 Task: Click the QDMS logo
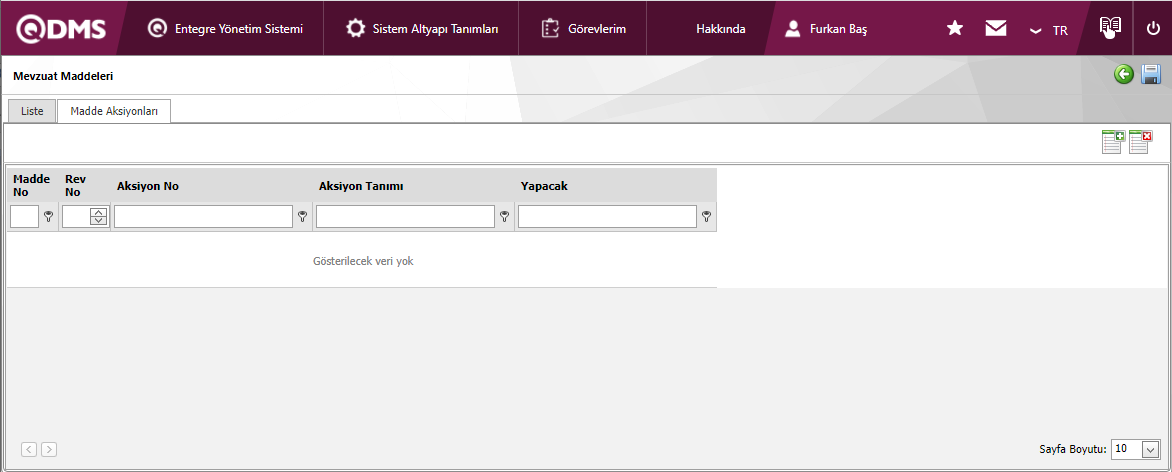61,29
